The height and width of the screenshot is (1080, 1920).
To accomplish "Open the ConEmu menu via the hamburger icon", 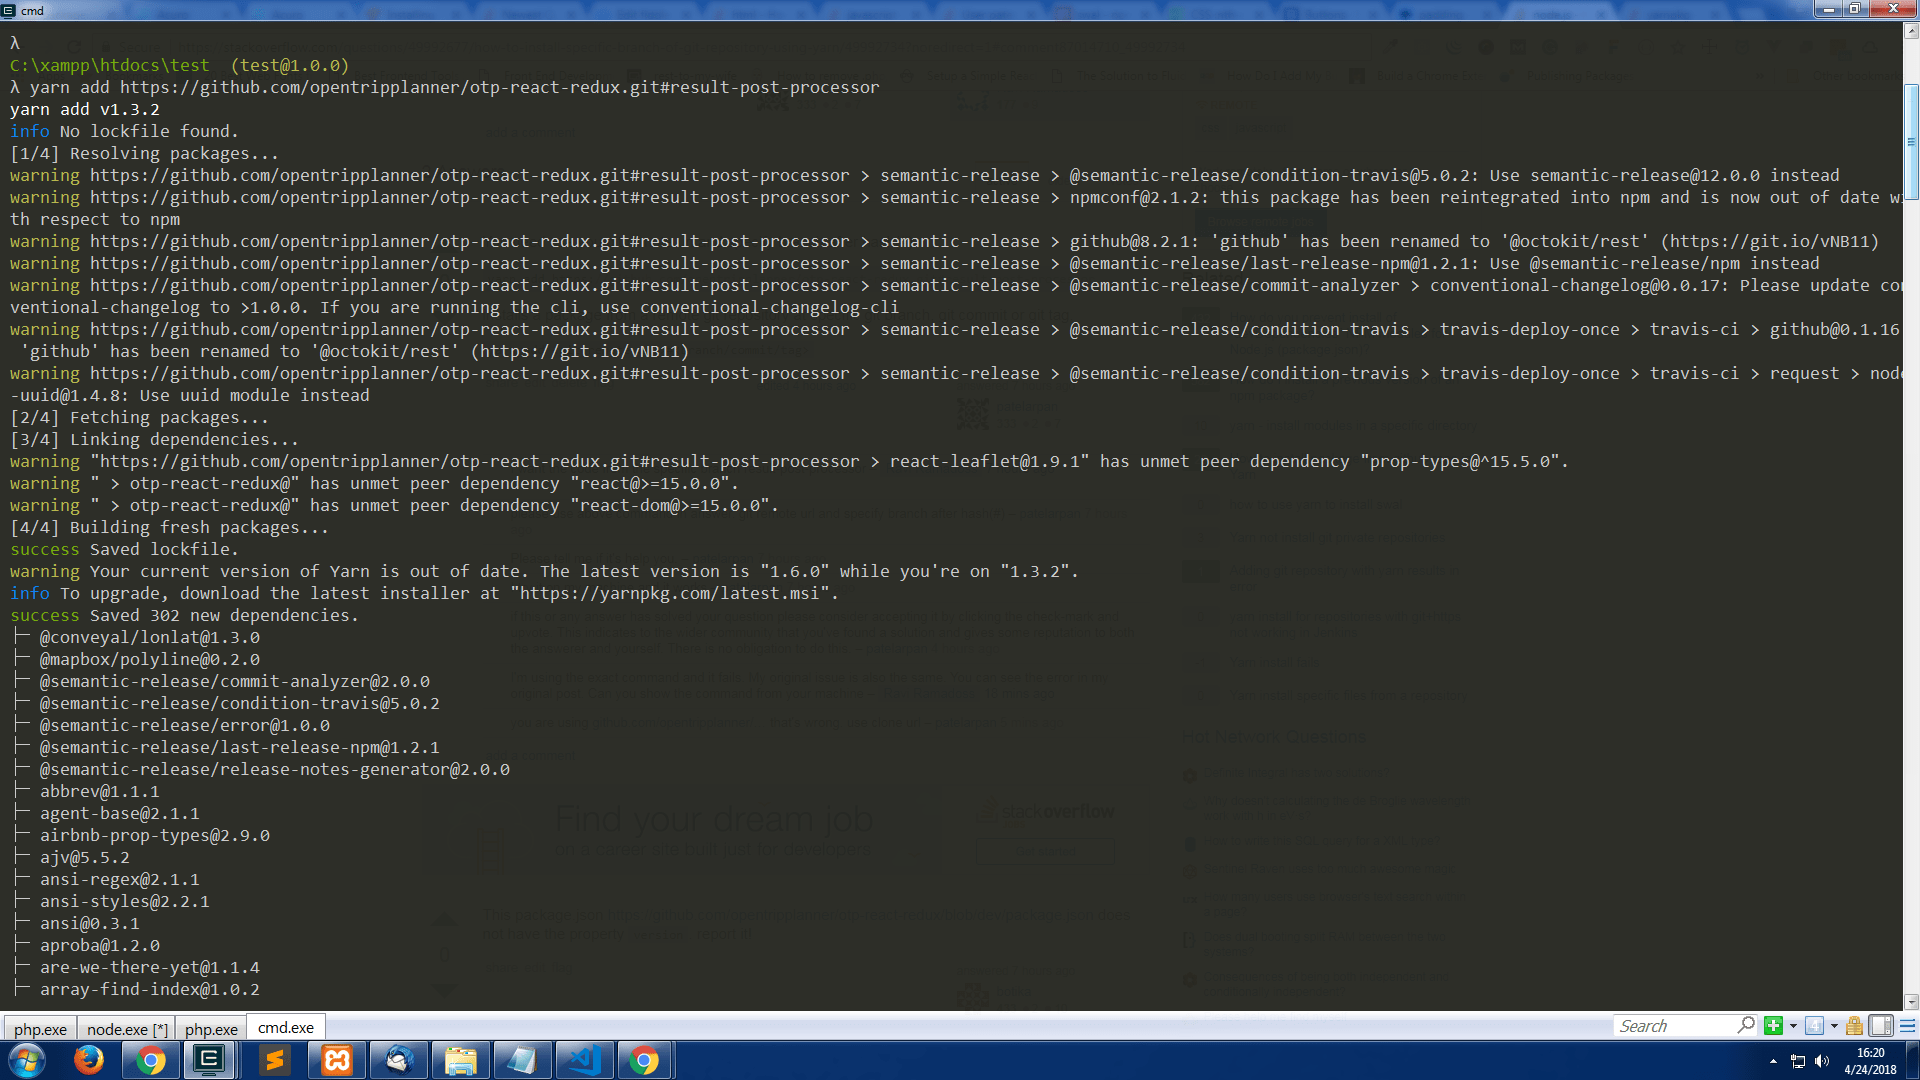I will click(1906, 1026).
